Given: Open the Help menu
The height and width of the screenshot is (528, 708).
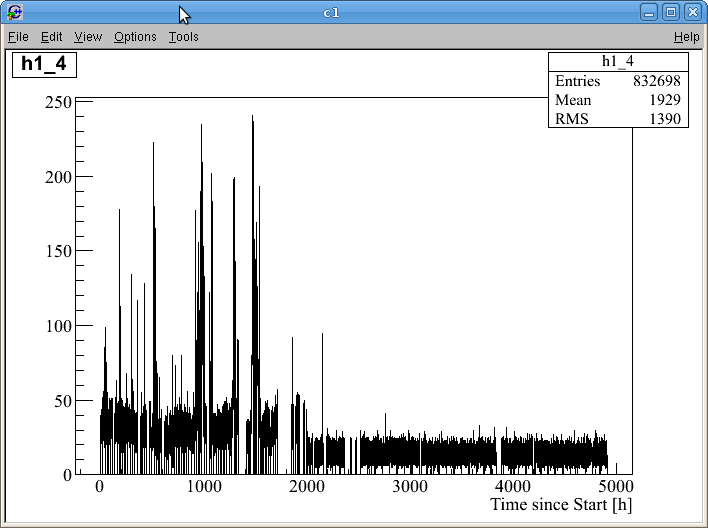Looking at the screenshot, I should [686, 37].
